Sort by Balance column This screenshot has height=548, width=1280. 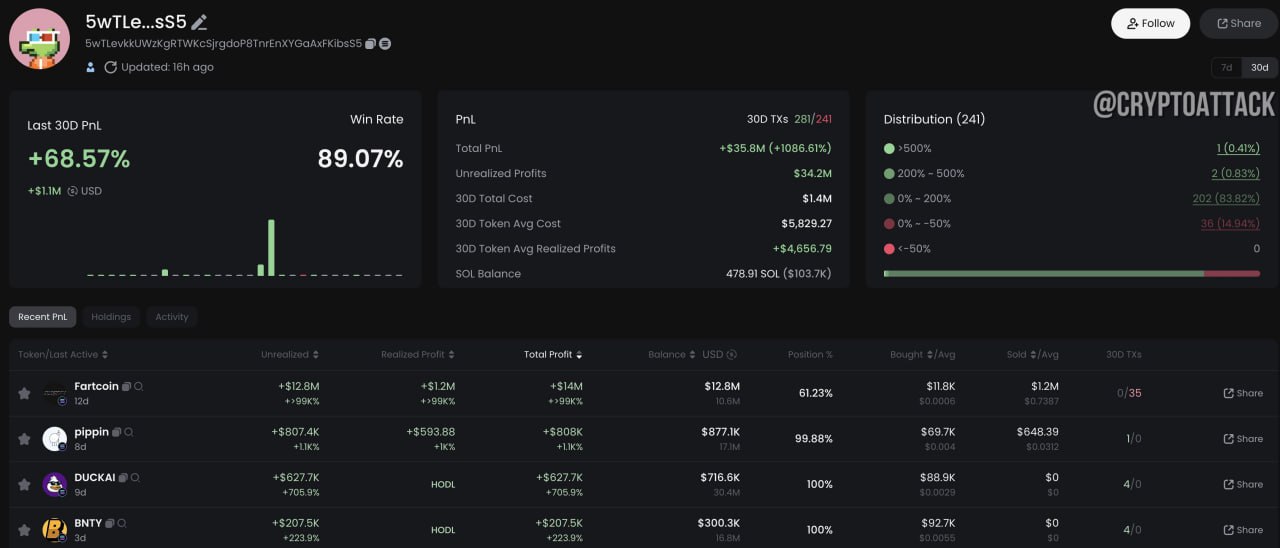pyautogui.click(x=672, y=355)
